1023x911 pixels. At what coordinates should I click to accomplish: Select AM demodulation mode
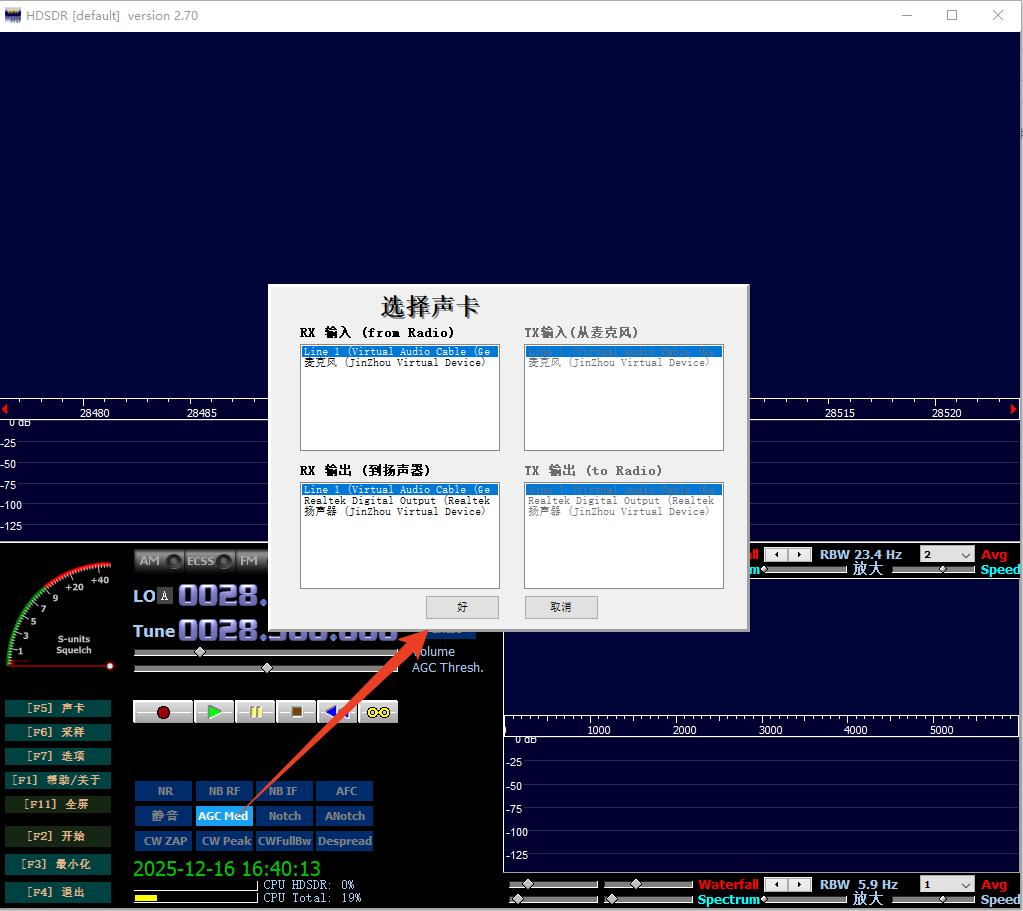click(x=159, y=561)
